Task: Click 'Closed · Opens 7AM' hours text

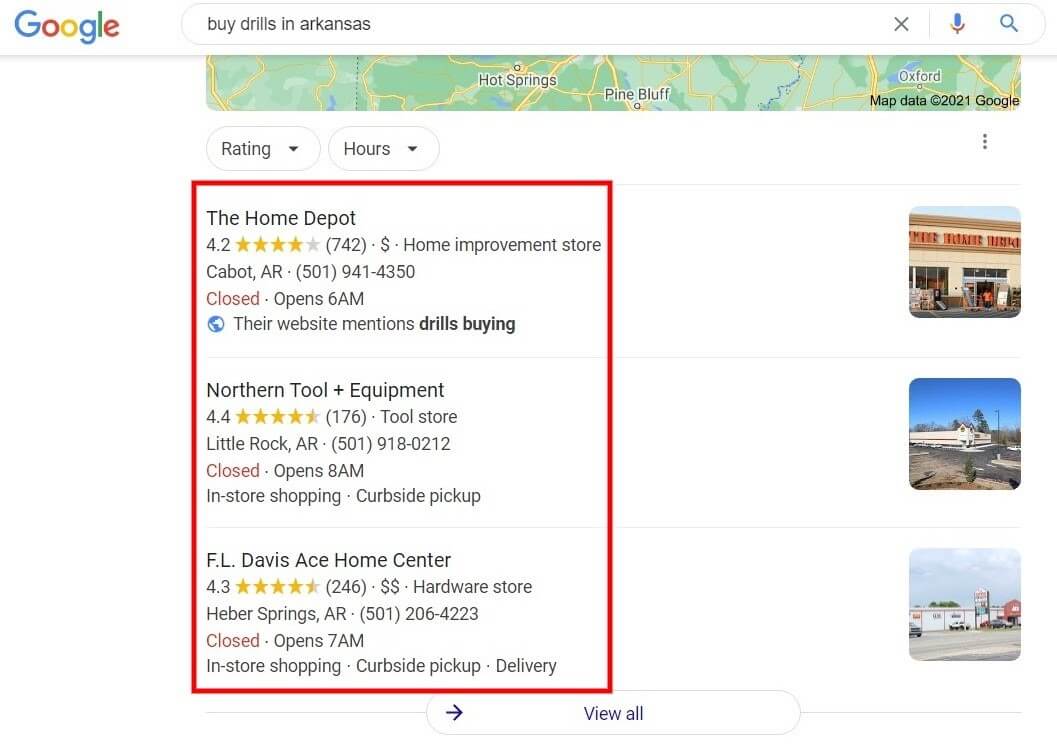Action: click(285, 640)
